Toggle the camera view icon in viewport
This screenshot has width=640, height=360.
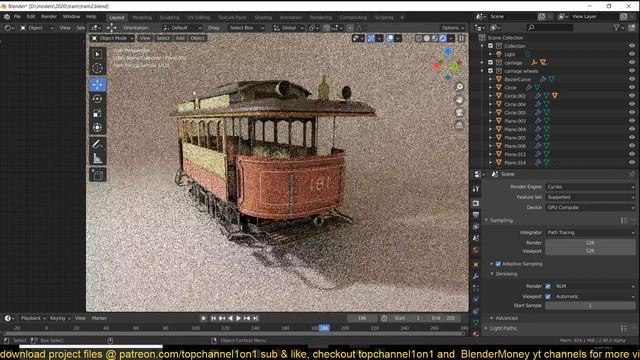click(460, 113)
